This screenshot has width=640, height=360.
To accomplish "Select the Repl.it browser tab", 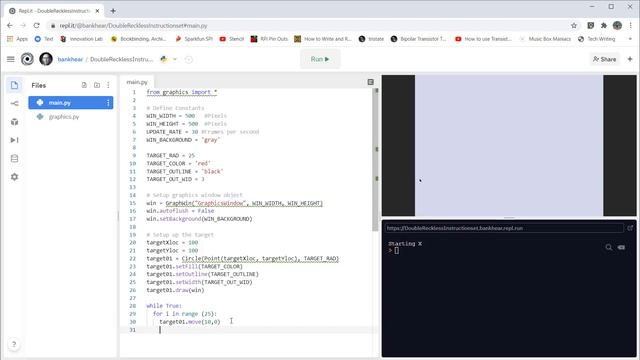I will tap(54, 11).
